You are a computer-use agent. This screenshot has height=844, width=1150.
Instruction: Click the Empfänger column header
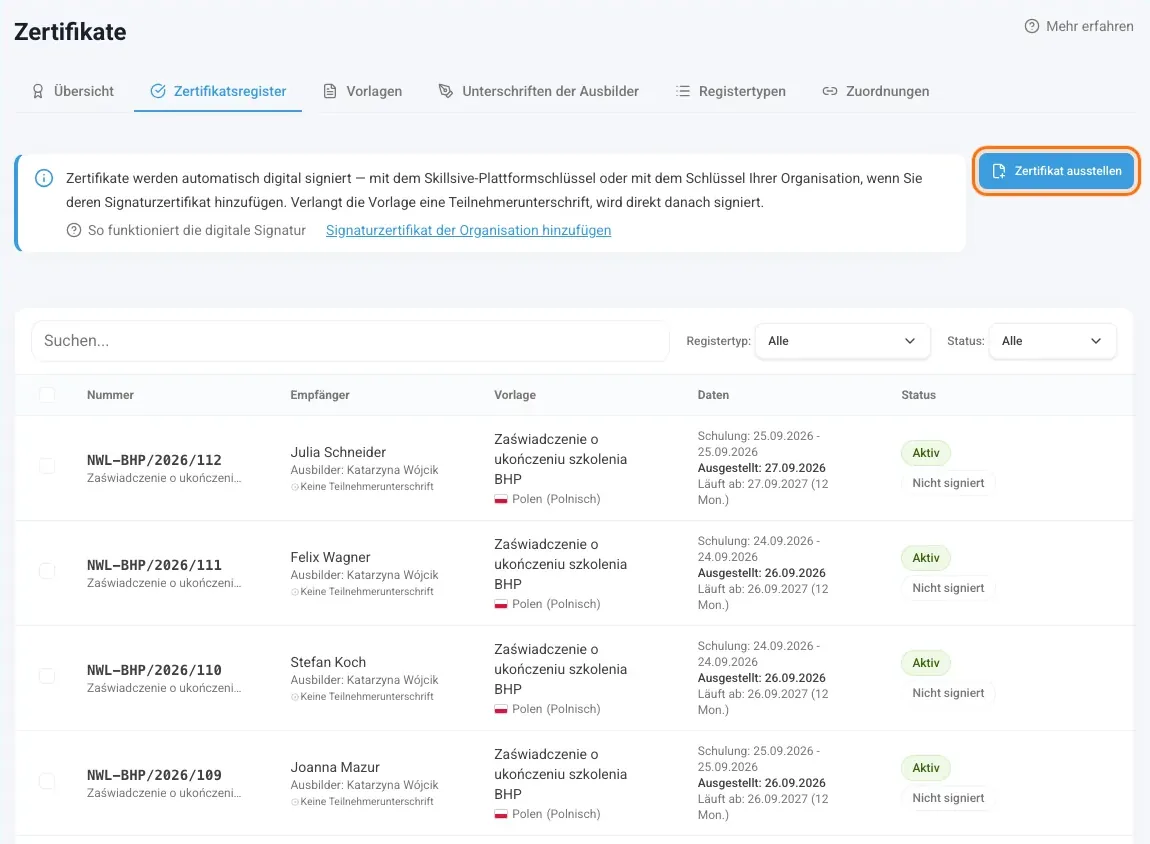click(x=320, y=395)
